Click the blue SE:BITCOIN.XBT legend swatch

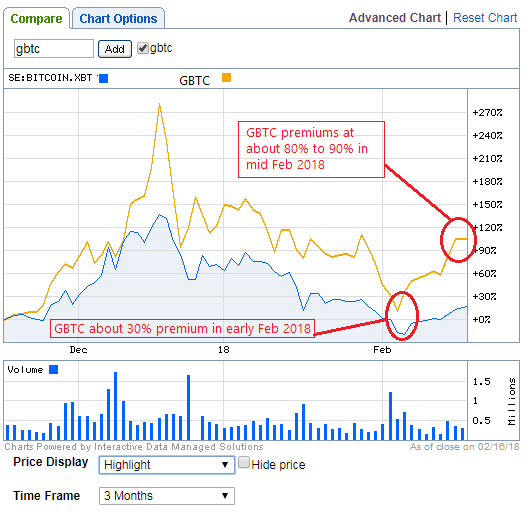click(104, 79)
